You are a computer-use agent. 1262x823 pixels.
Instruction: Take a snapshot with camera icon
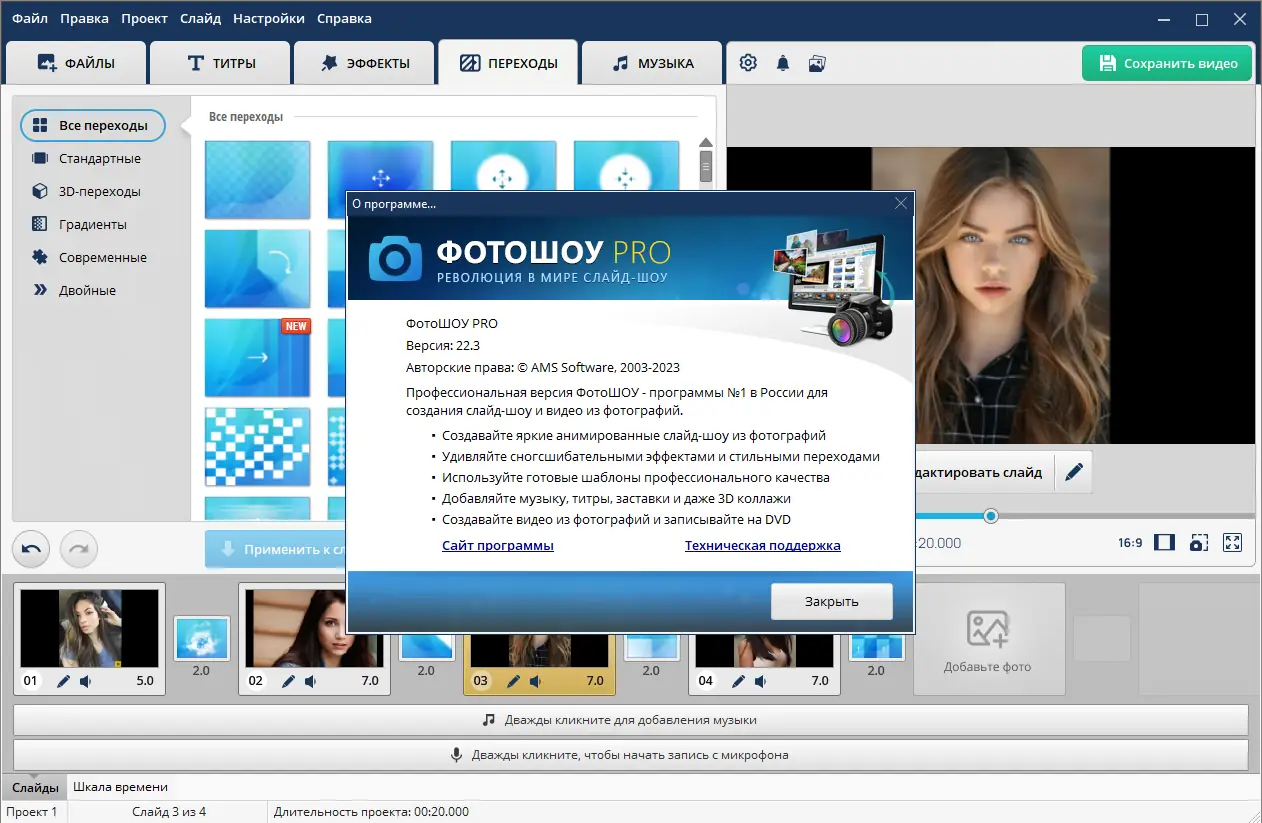pyautogui.click(x=1198, y=543)
